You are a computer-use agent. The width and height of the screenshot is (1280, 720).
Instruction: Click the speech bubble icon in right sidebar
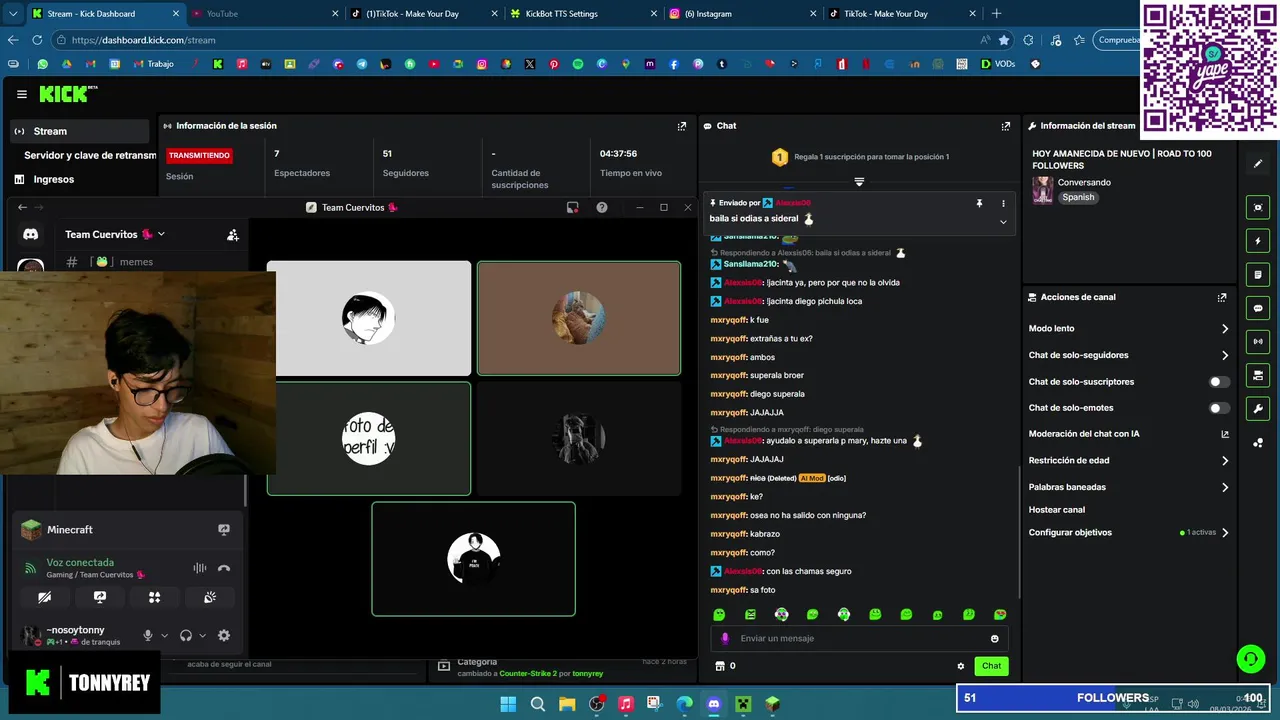coord(1258,308)
